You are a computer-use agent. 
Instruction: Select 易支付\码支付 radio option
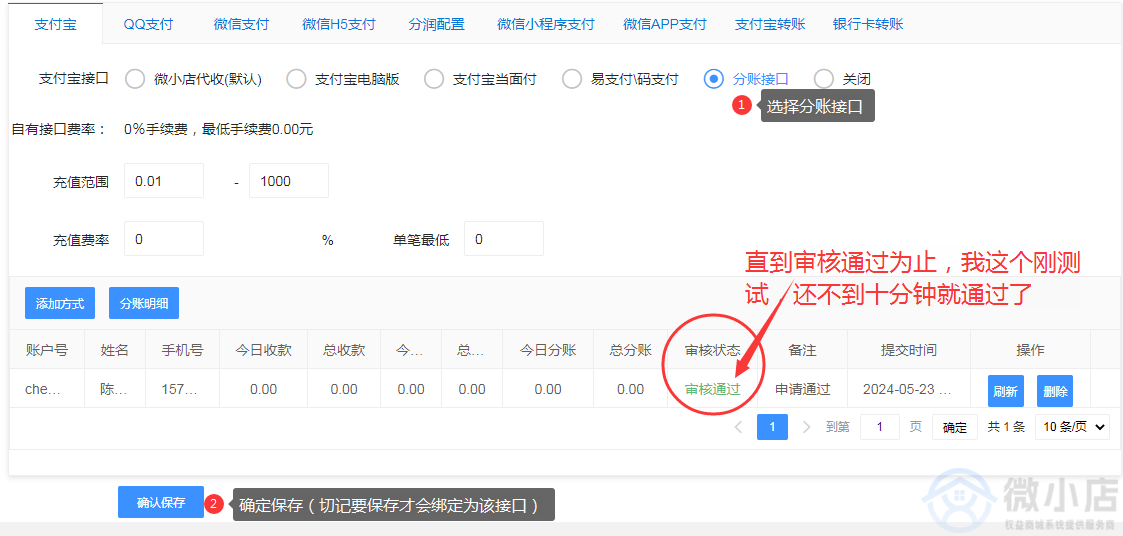(572, 80)
